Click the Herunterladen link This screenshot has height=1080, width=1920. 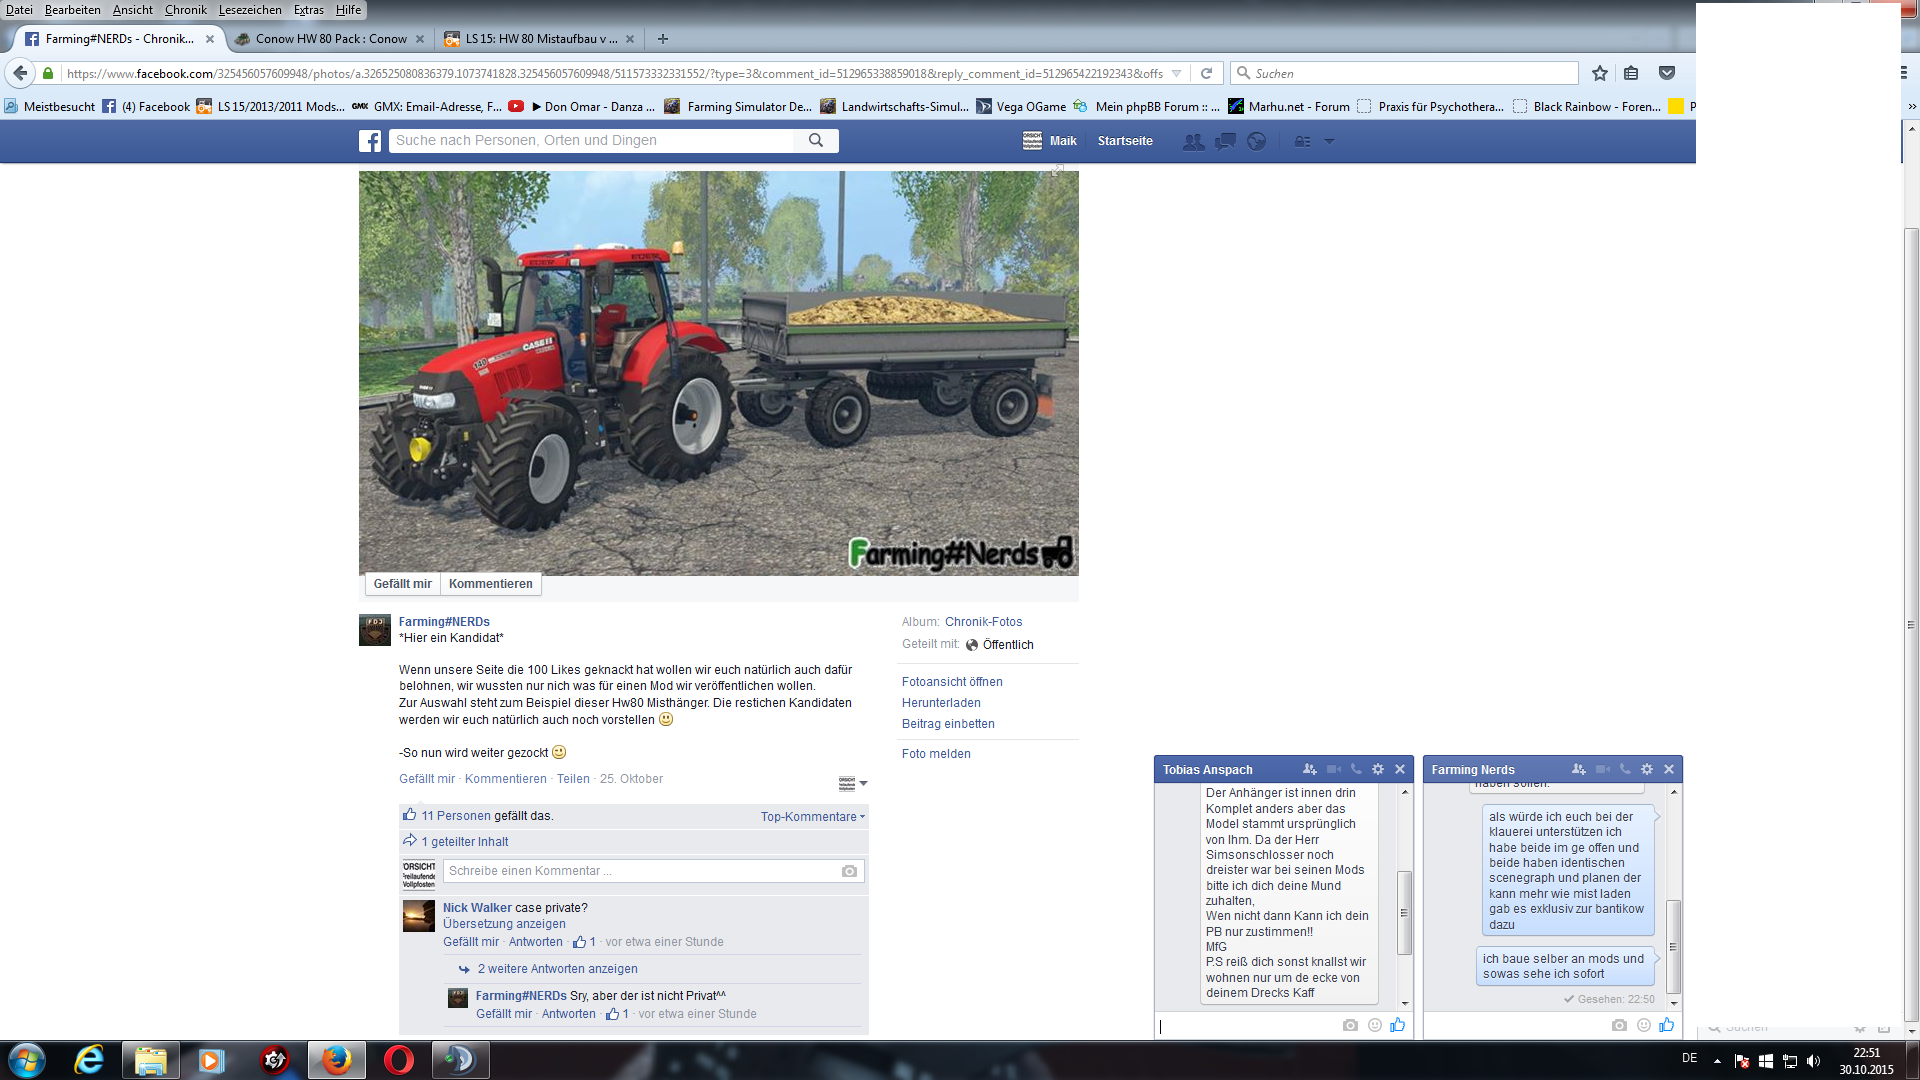tap(941, 703)
